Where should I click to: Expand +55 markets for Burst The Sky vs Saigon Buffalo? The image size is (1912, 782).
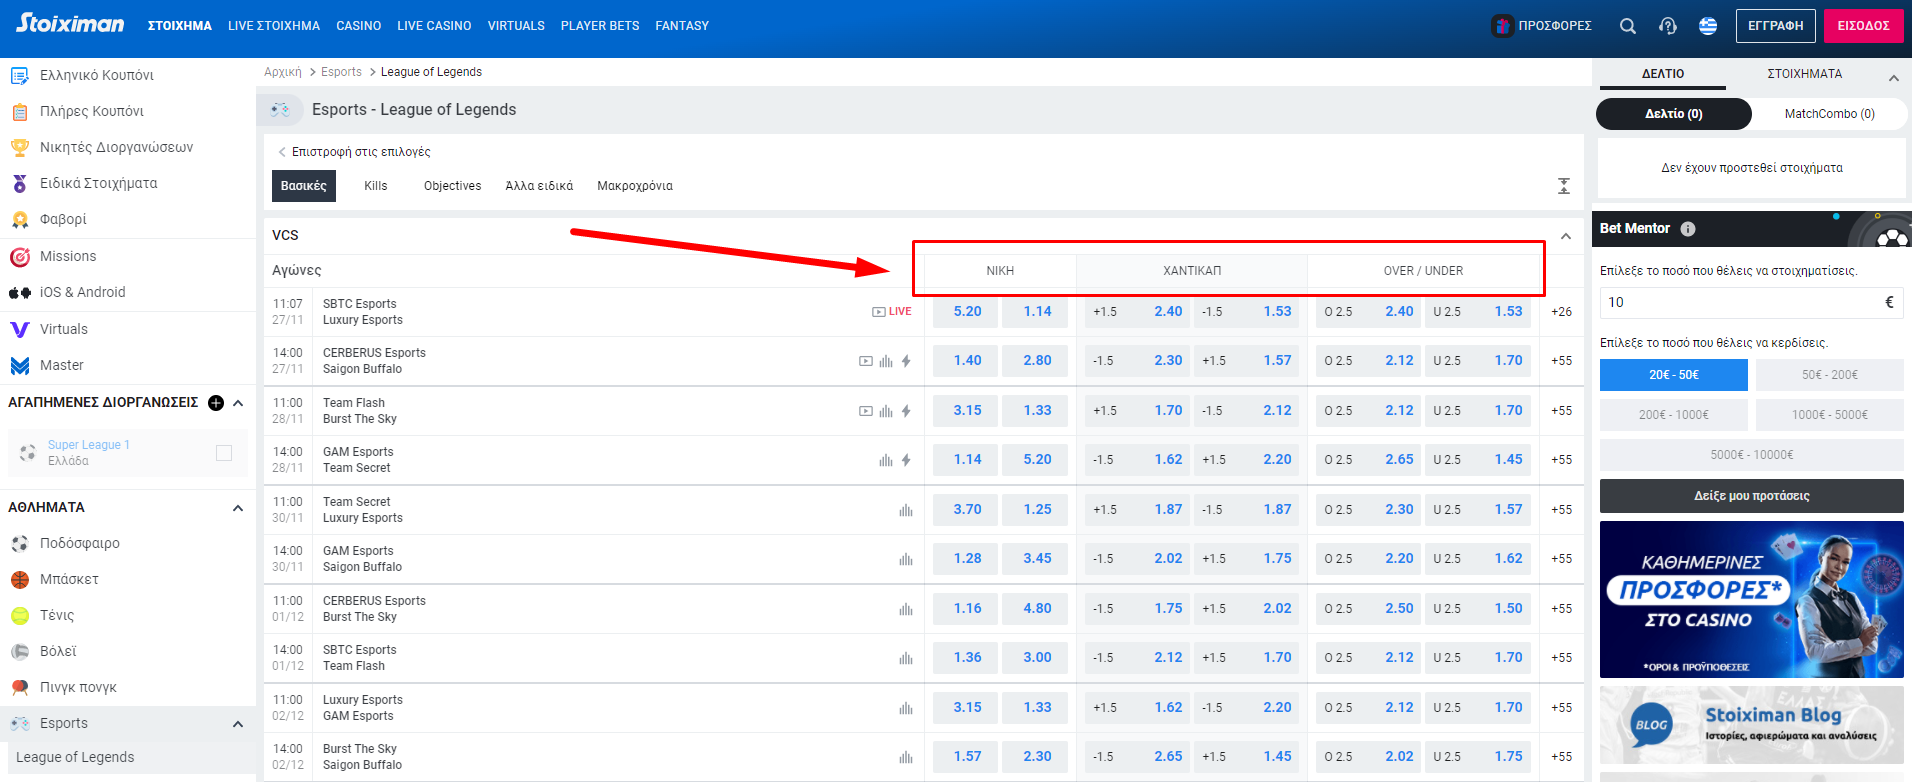click(x=1561, y=757)
